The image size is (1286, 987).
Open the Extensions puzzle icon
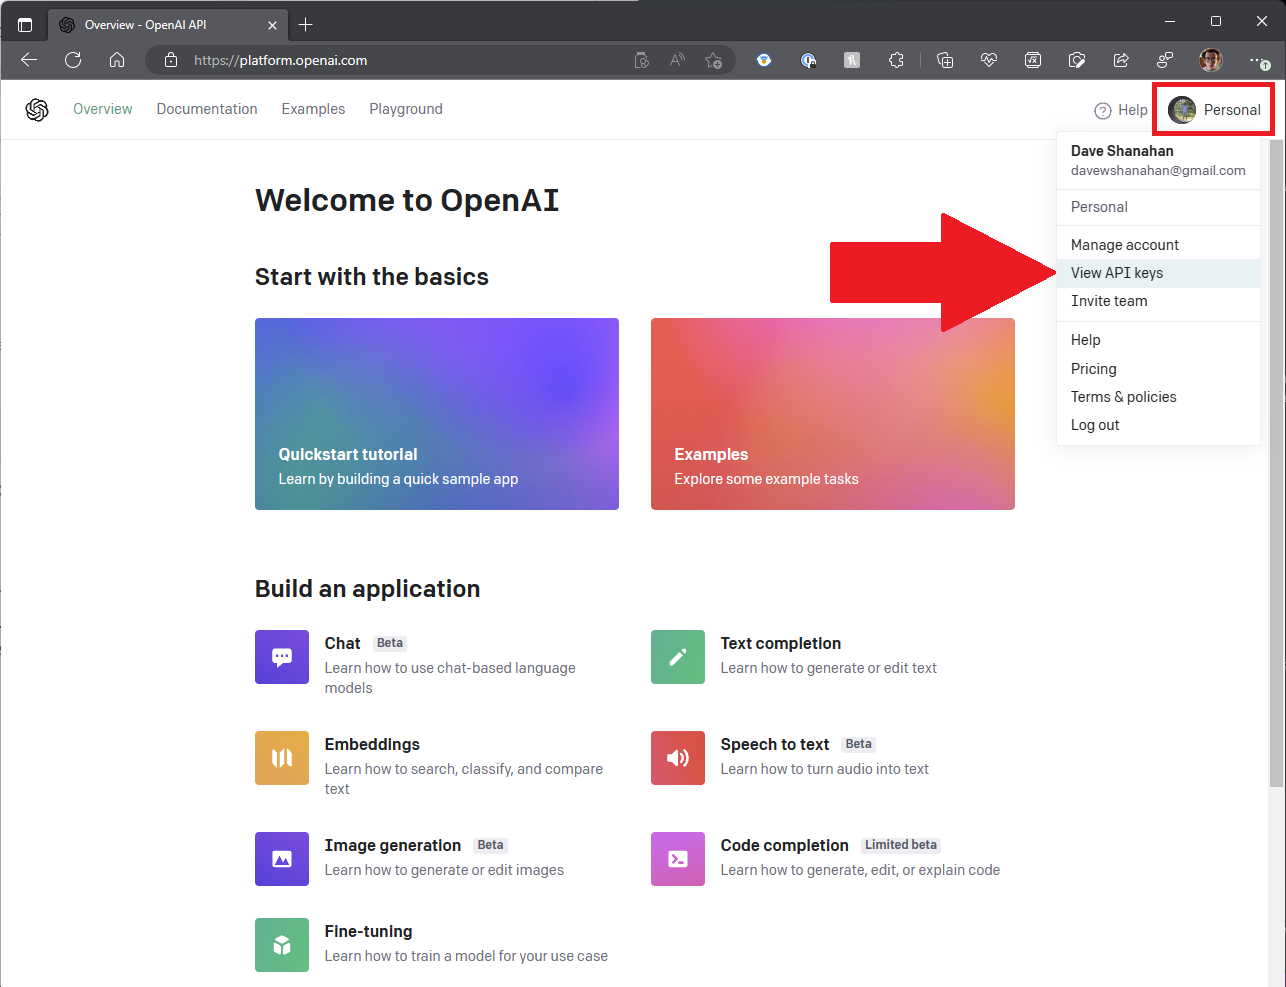pyautogui.click(x=896, y=60)
